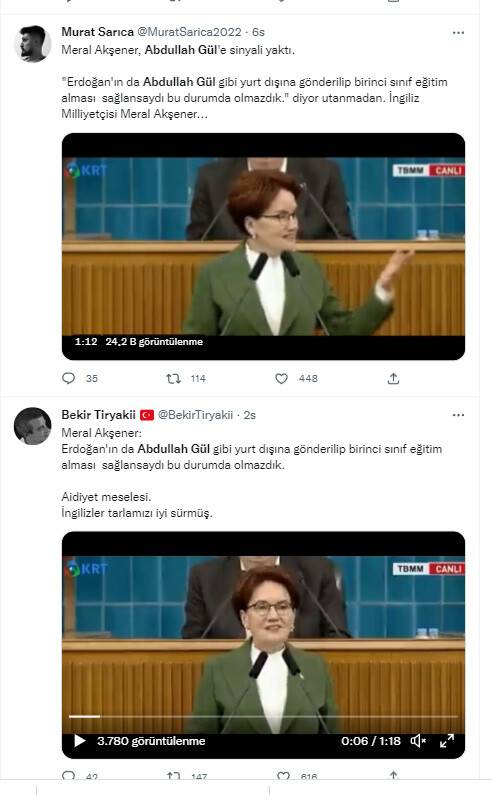Image resolution: width=492 pixels, height=795 pixels.
Task: Click the first video with 24,2 B views
Action: click(263, 246)
